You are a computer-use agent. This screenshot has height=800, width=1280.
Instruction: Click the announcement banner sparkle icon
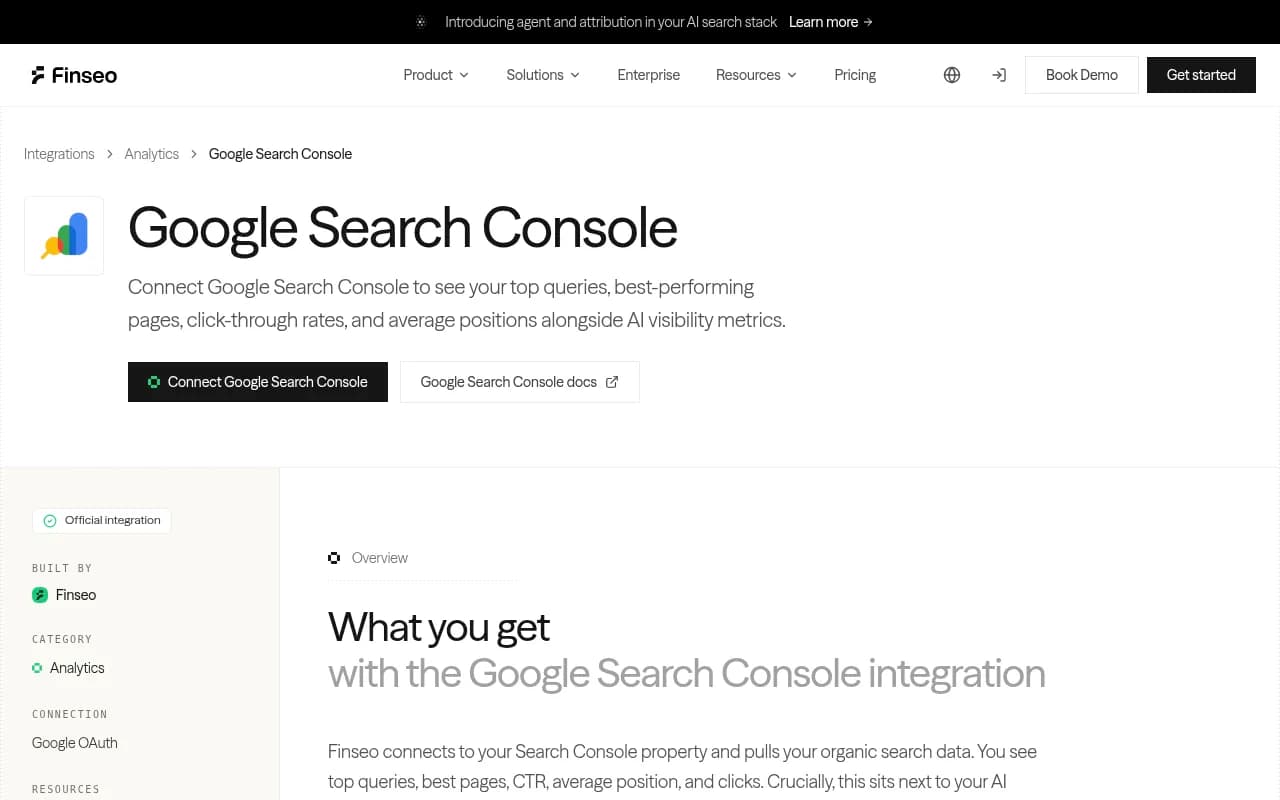(421, 22)
